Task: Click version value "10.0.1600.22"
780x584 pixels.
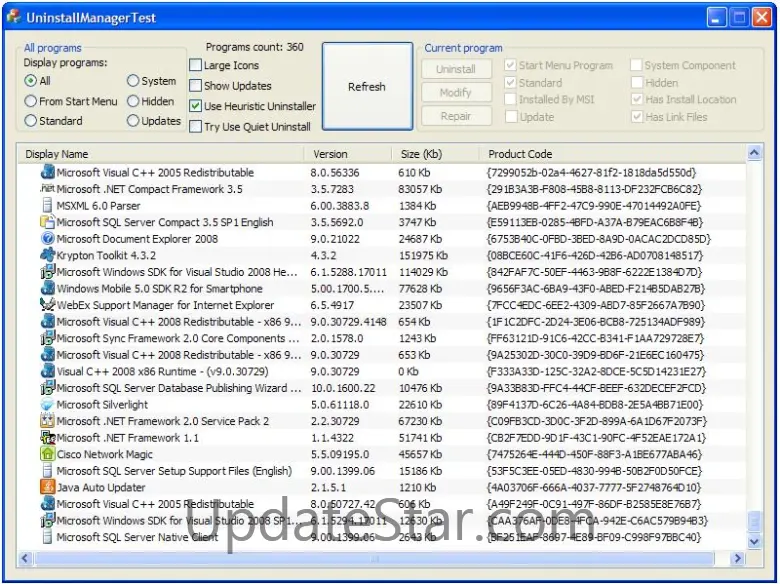Action: click(x=343, y=388)
